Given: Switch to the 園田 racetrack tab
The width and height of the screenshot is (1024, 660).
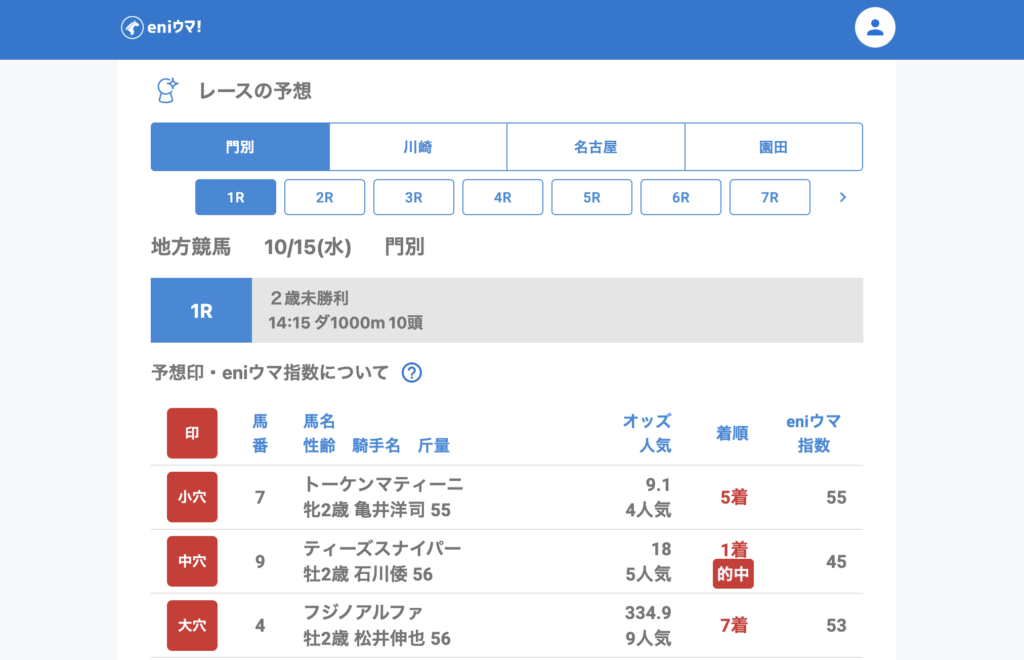Looking at the screenshot, I should point(773,147).
